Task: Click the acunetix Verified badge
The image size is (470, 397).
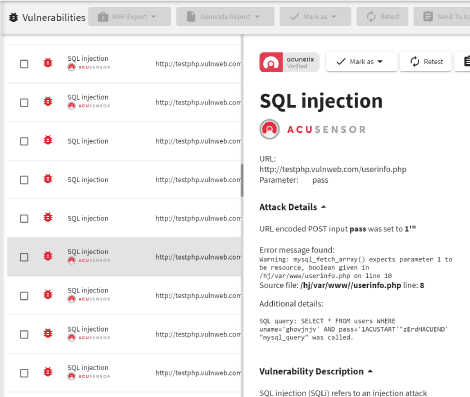Action: click(289, 62)
